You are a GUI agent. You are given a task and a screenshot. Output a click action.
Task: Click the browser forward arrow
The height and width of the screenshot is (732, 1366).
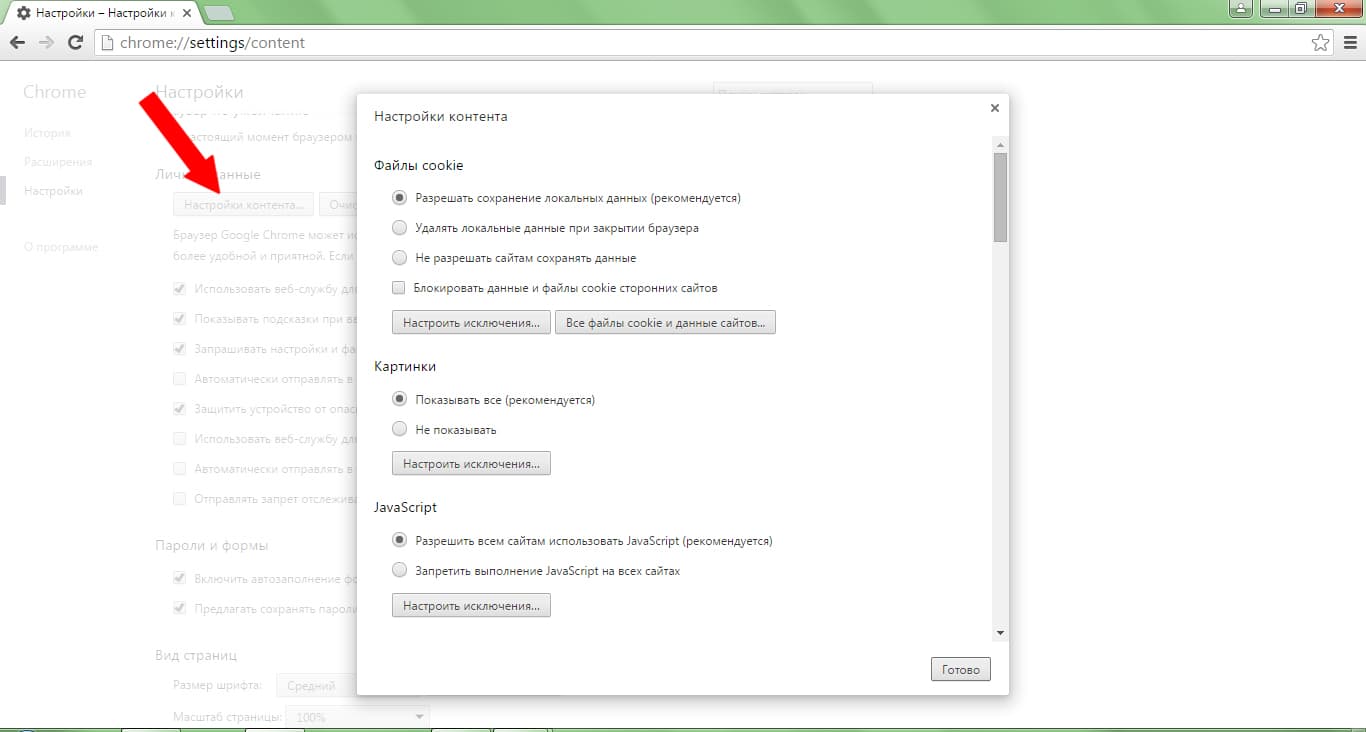pyautogui.click(x=46, y=43)
